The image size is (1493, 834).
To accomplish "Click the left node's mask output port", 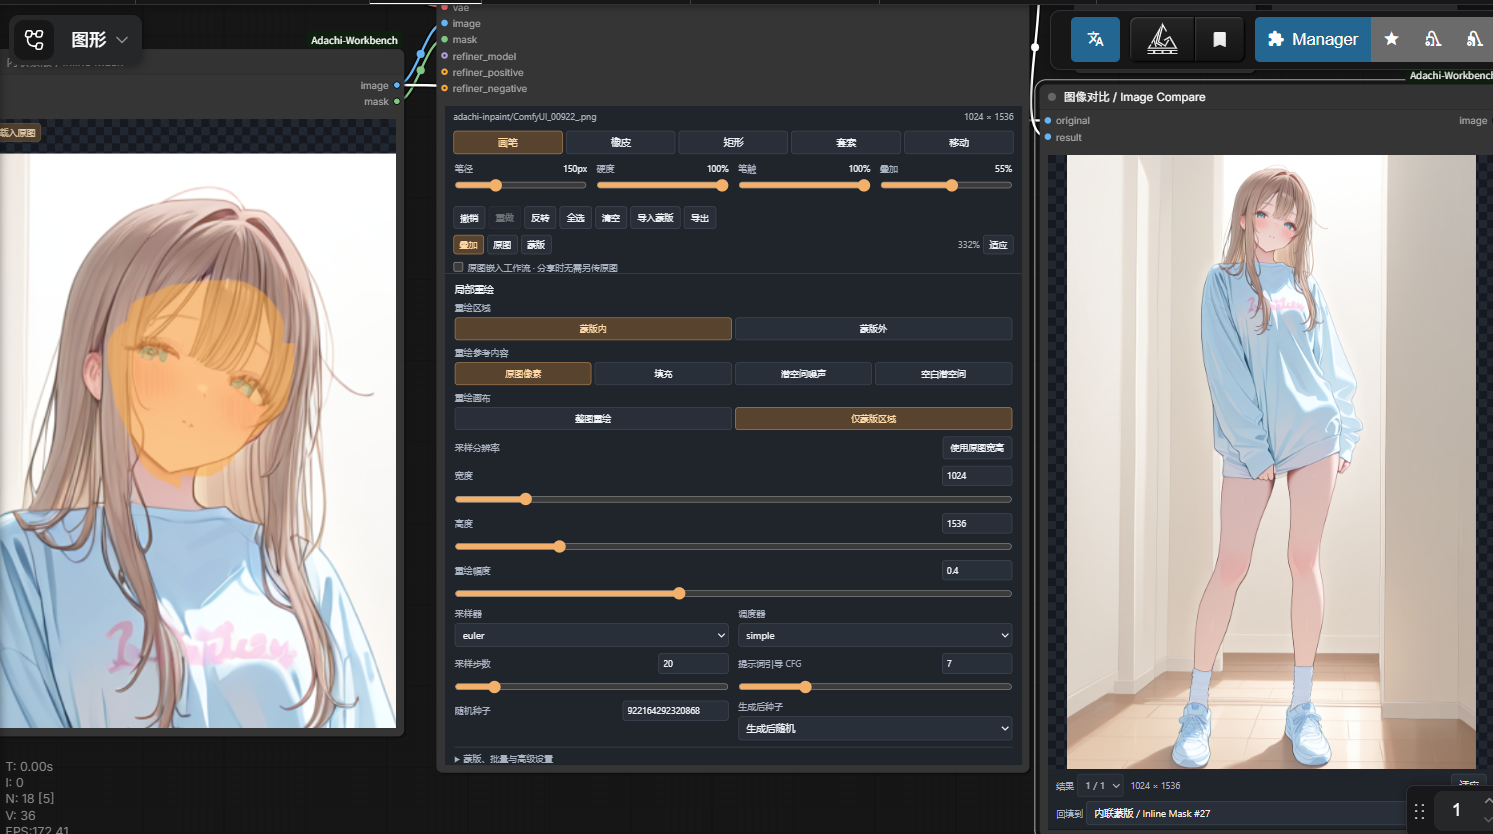I will pyautogui.click(x=397, y=101).
